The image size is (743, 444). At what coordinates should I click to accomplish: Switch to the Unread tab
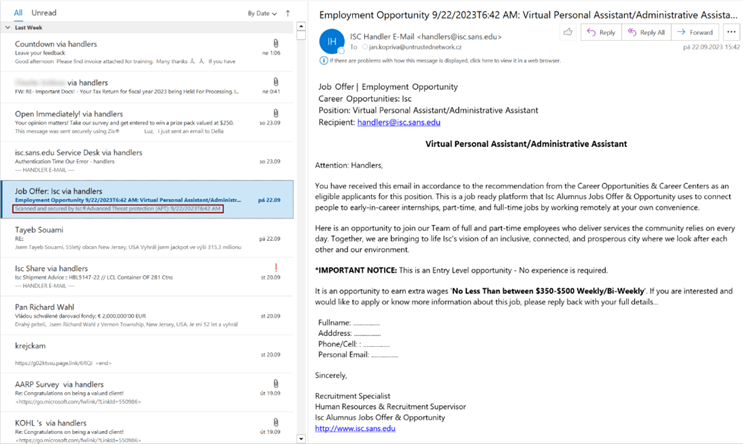tap(44, 13)
